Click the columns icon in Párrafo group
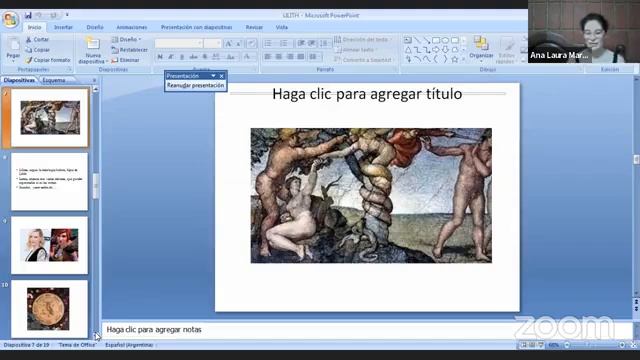The width and height of the screenshot is (640, 360). click(314, 57)
